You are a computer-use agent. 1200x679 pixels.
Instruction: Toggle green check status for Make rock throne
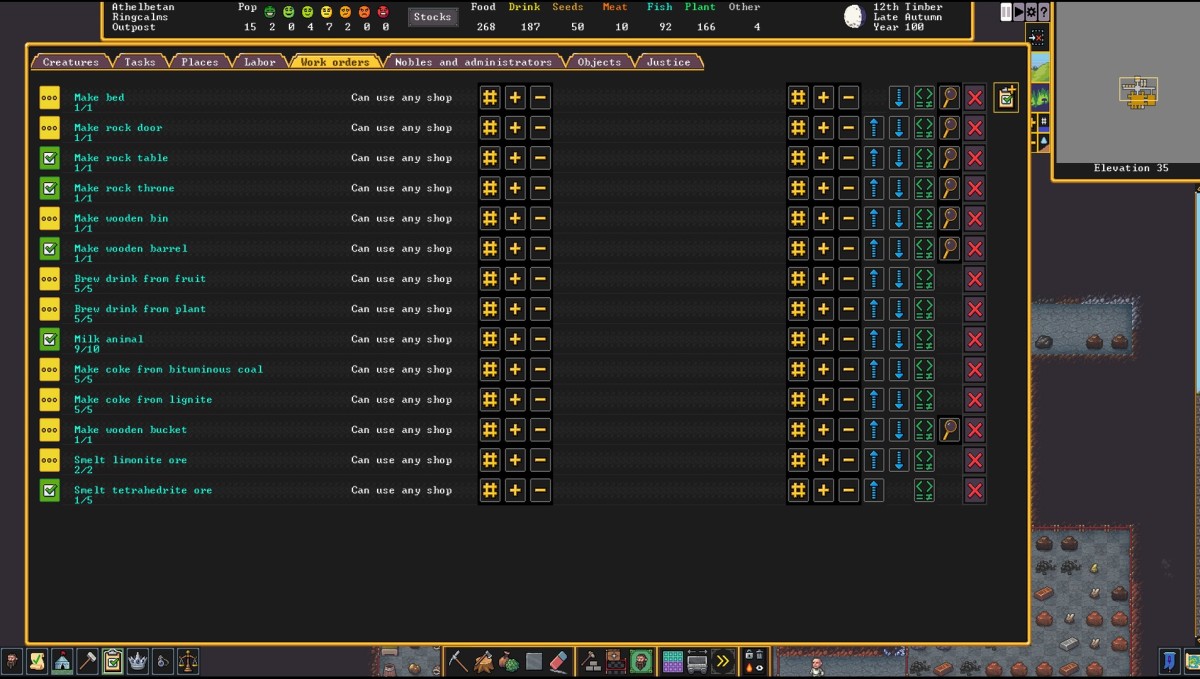point(50,188)
